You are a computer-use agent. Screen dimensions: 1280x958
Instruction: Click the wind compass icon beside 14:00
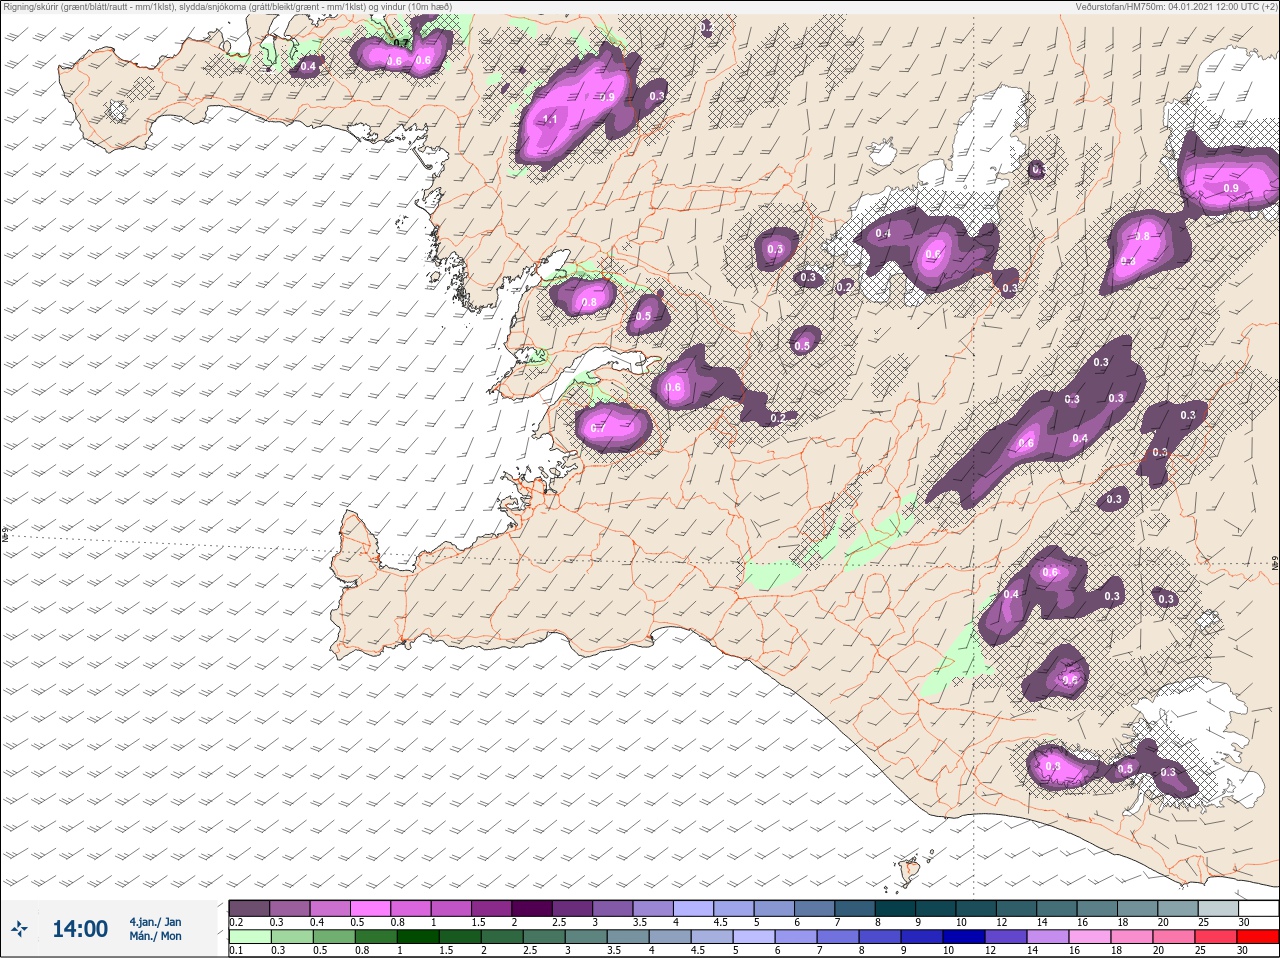(19, 930)
